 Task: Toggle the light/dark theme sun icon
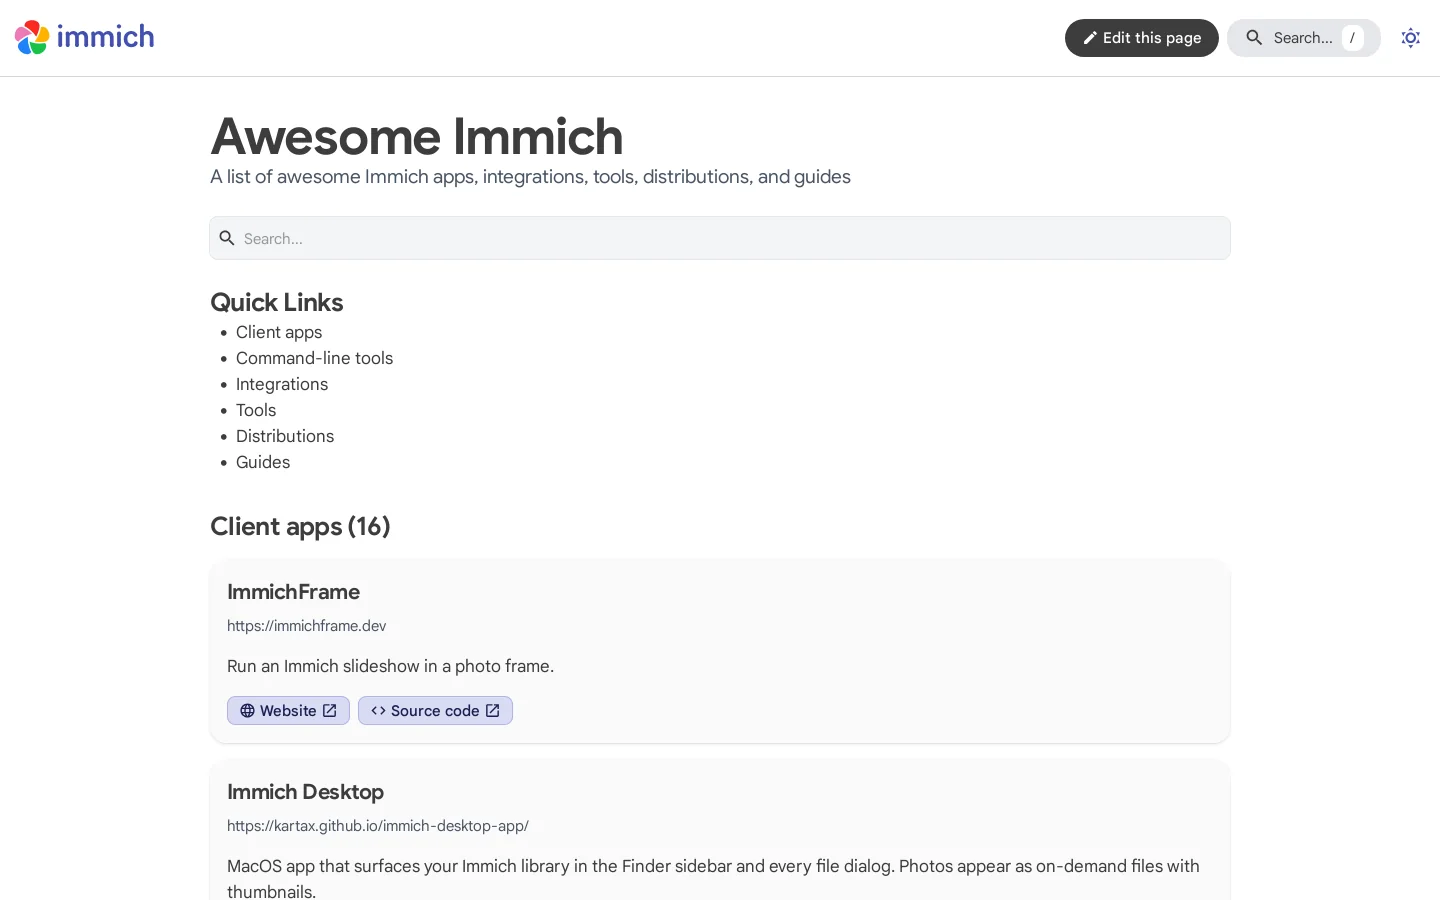[1410, 38]
